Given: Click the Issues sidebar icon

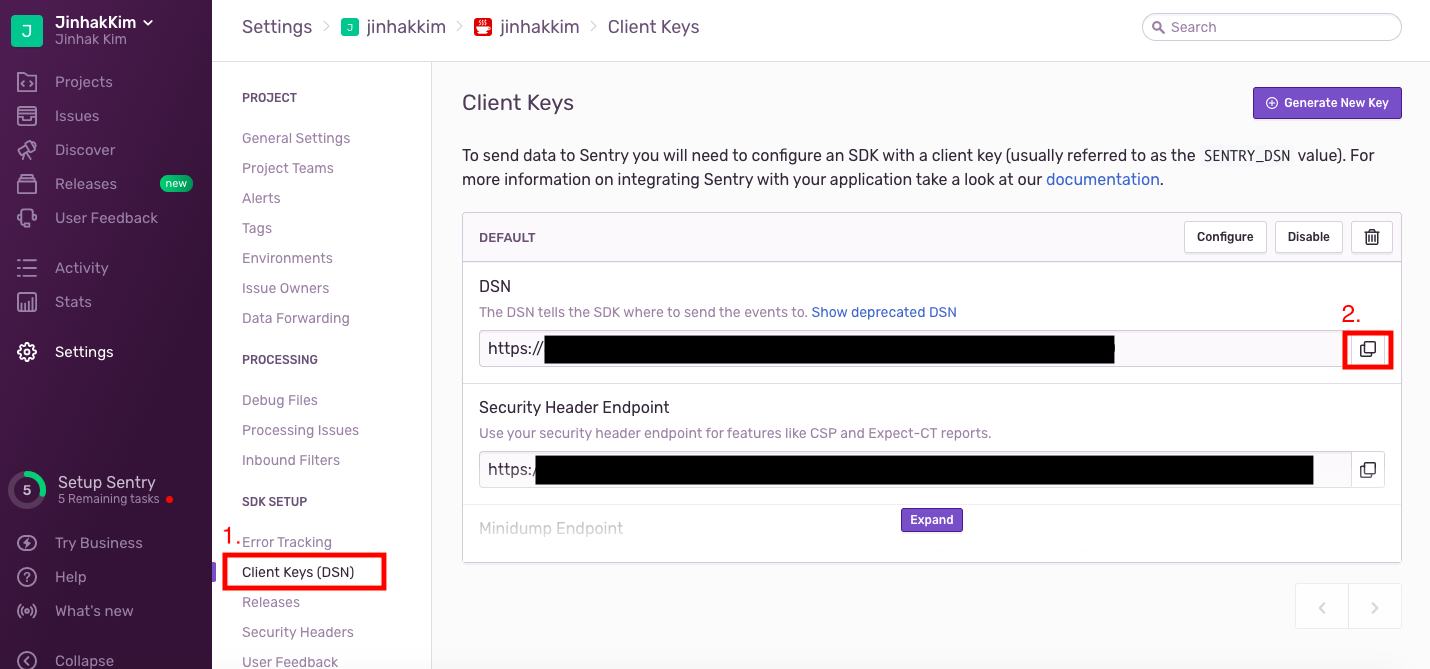Looking at the screenshot, I should coord(27,116).
